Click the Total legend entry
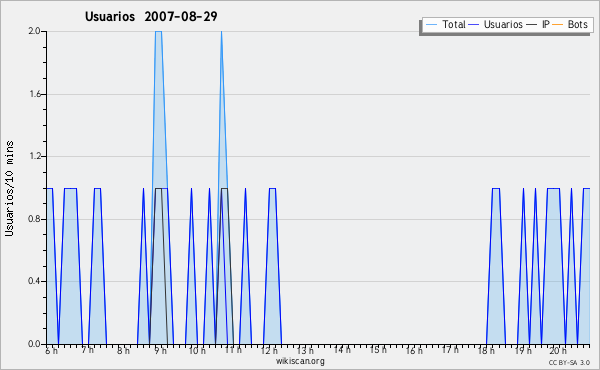Screen dimensions: 600x370 point(446,24)
